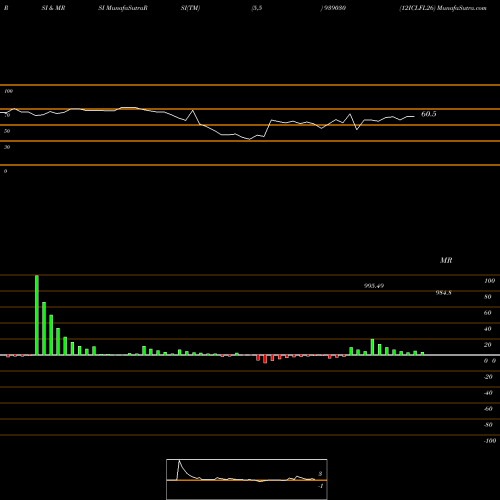Click the MR axis label -40
The image size is (500, 500).
point(488,393)
